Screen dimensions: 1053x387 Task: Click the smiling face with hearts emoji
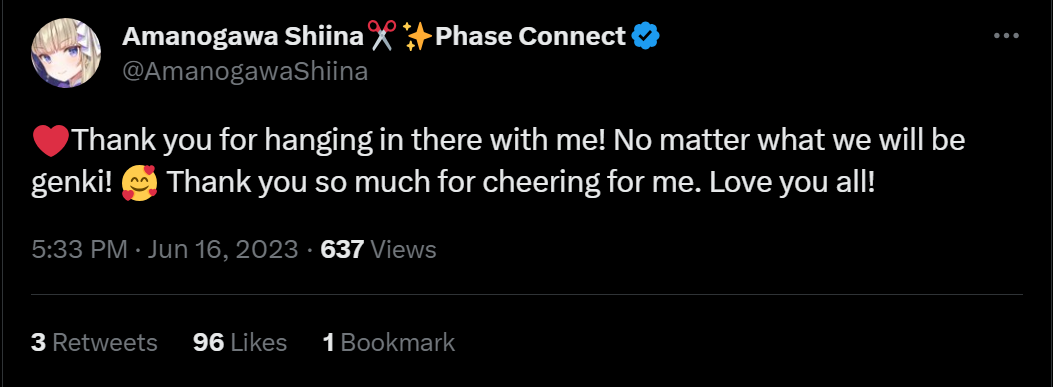tap(140, 183)
